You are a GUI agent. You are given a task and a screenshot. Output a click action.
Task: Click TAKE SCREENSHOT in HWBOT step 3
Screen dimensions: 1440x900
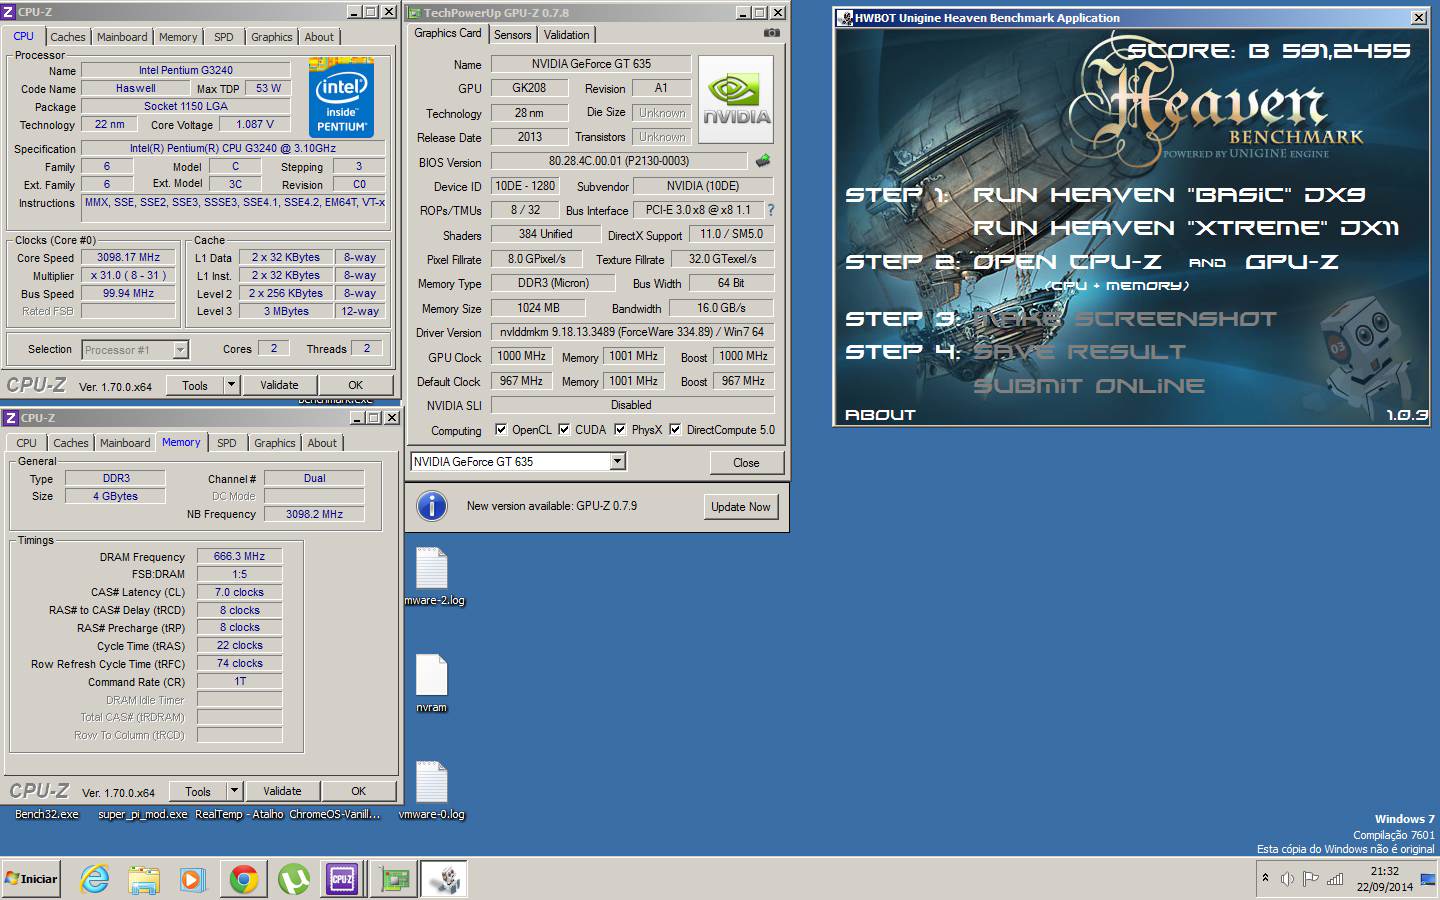coord(1124,319)
